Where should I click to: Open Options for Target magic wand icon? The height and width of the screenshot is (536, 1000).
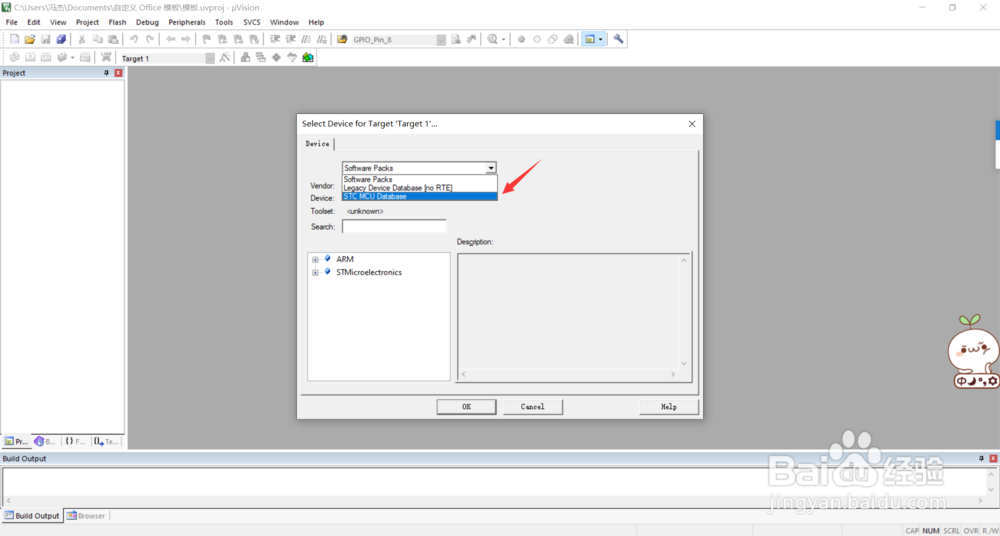click(x=224, y=58)
